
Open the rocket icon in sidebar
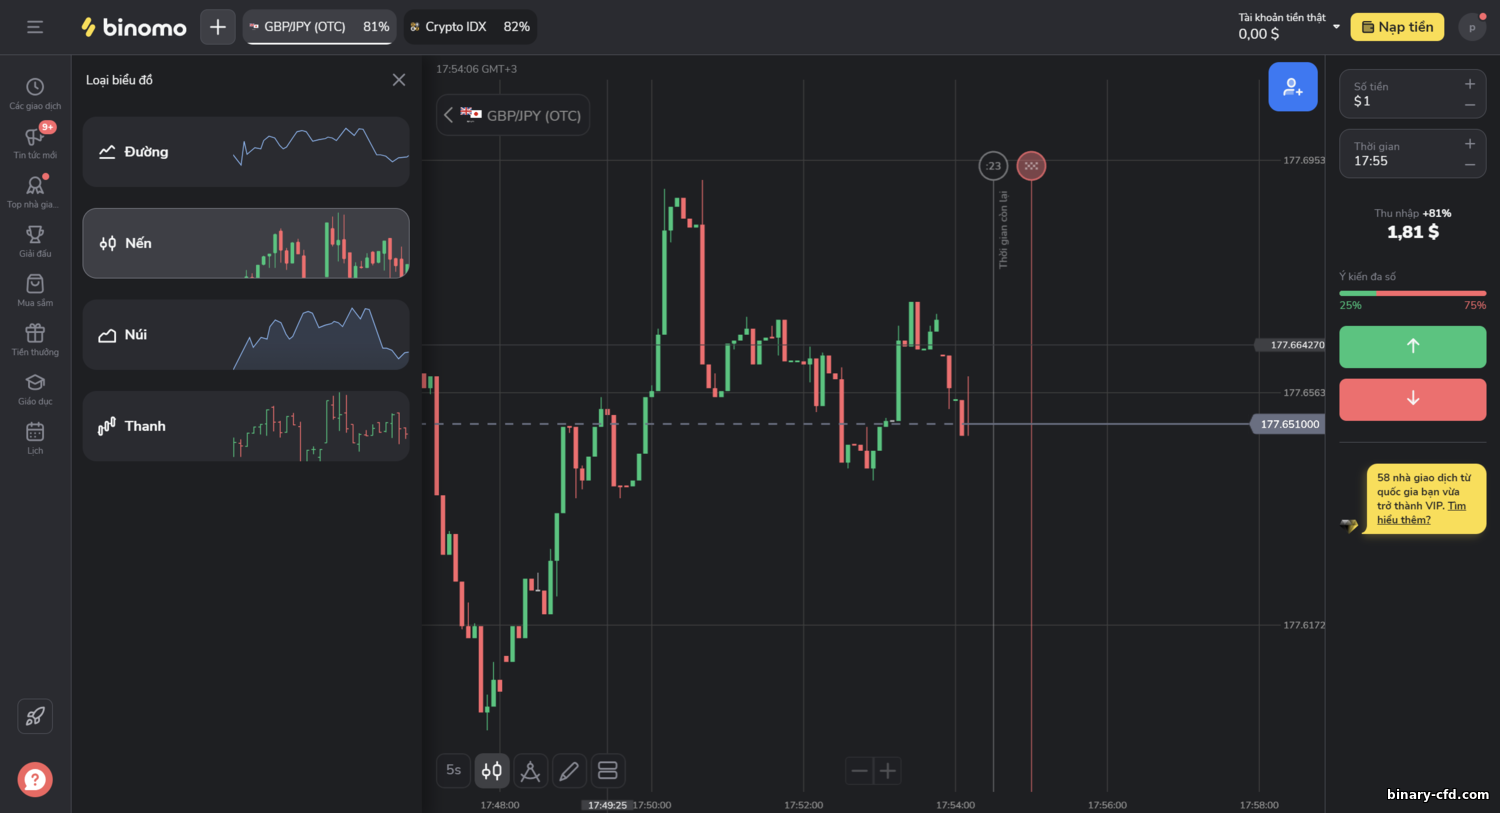[35, 716]
